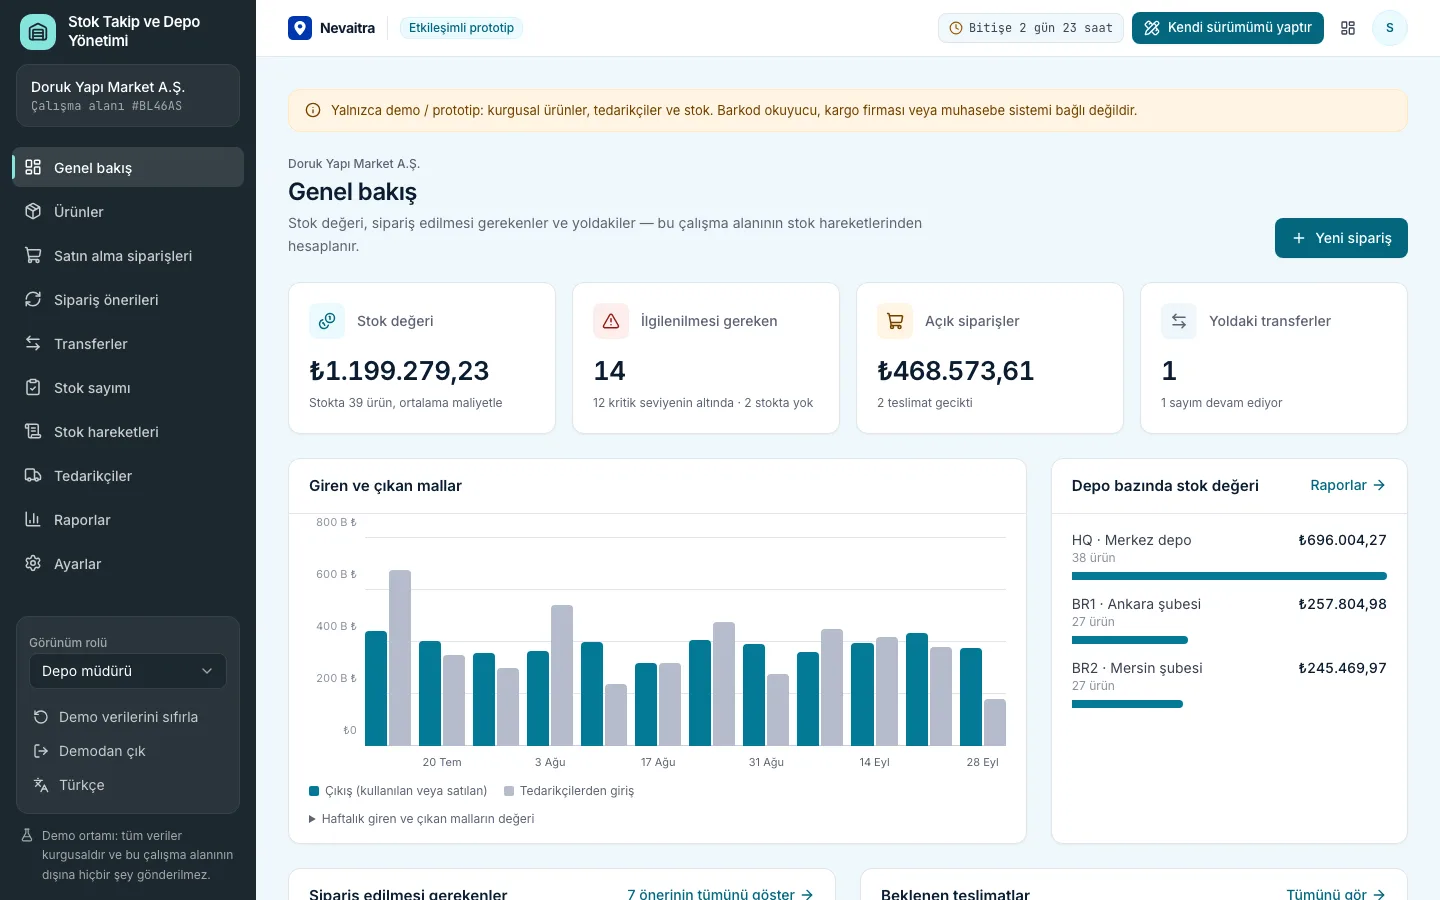
Task: Open Ayarlar gear icon in sidebar
Action: (33, 564)
